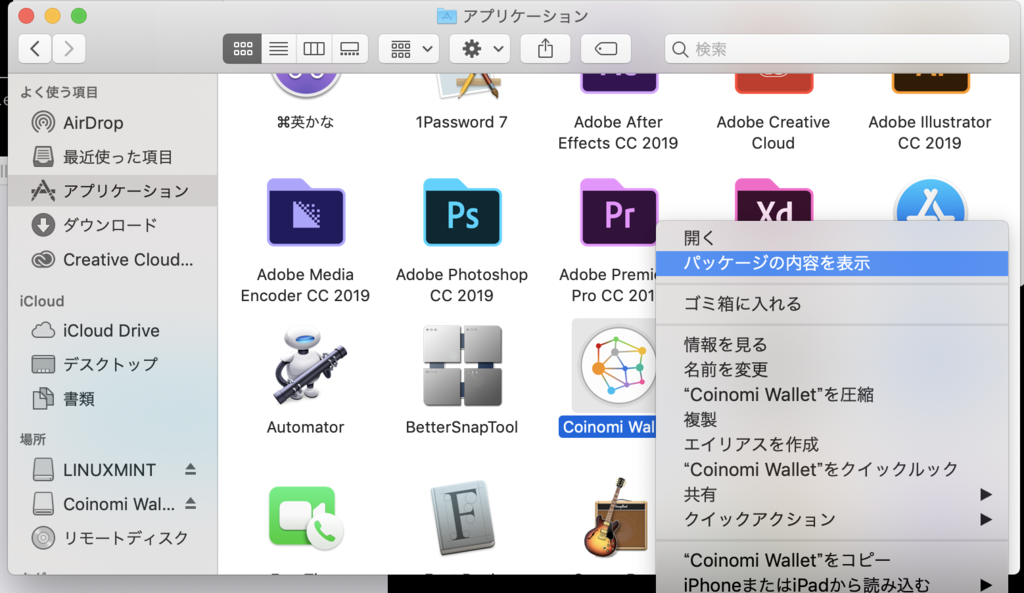1024x593 pixels.
Task: Switch Finder to icon view
Action: point(242,49)
